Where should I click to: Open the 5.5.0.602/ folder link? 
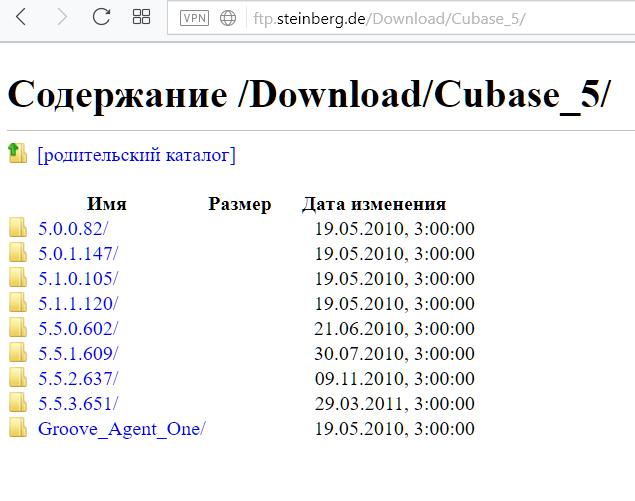point(78,329)
